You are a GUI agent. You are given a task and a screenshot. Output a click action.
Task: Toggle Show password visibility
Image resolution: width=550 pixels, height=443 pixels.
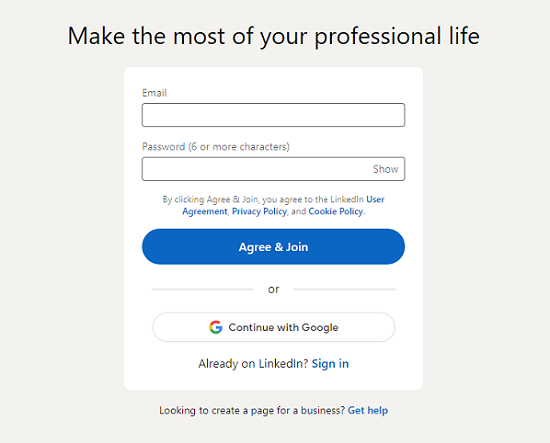click(385, 169)
